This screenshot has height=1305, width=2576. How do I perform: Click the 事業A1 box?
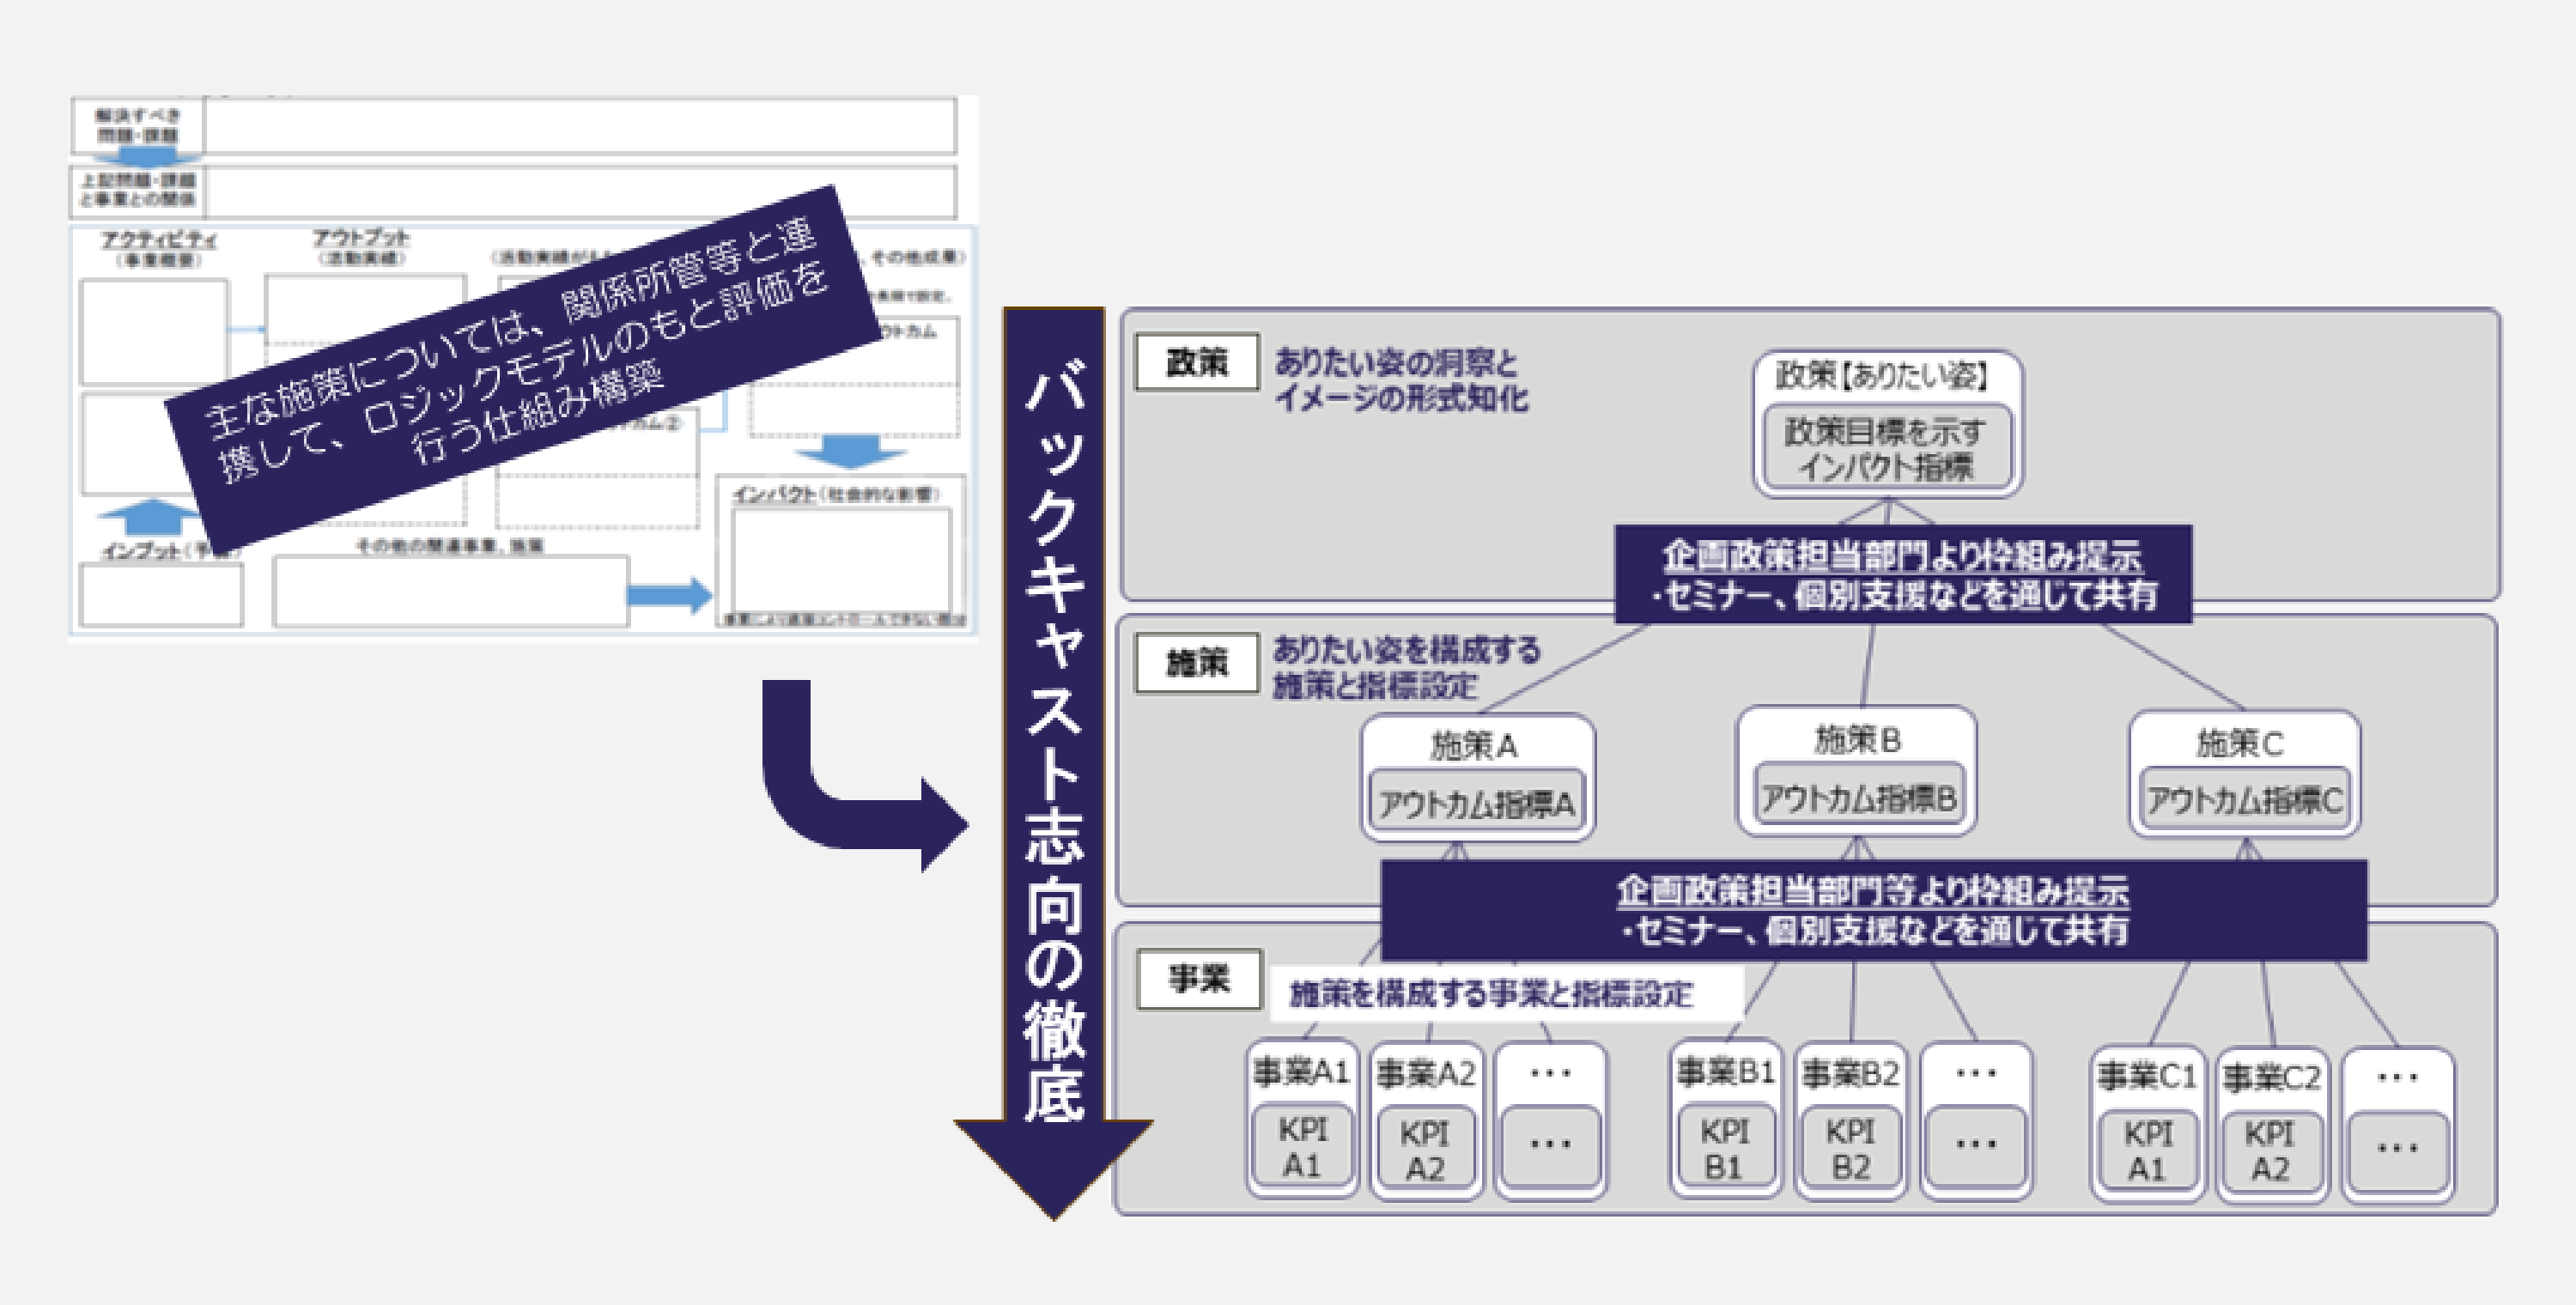1300,1071
